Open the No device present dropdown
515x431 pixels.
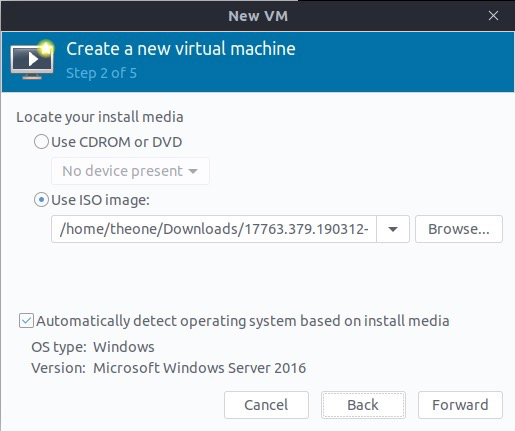pyautogui.click(x=130, y=171)
